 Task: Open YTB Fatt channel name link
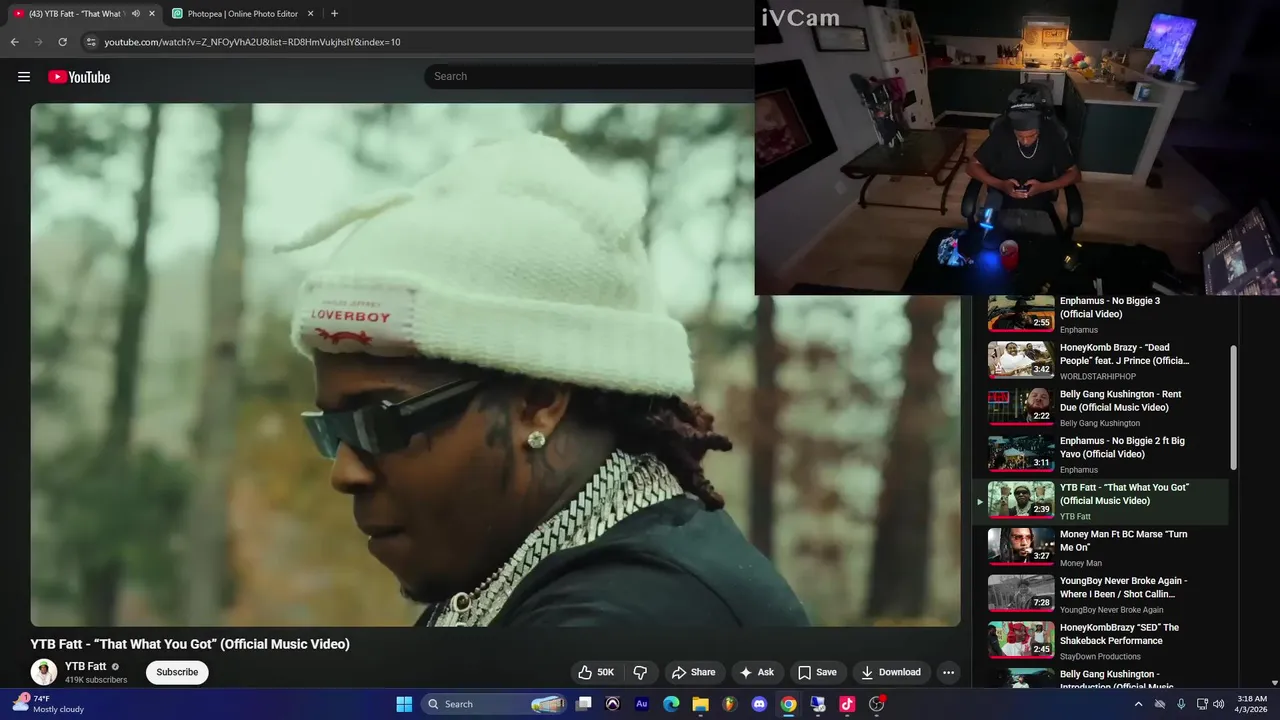86,666
